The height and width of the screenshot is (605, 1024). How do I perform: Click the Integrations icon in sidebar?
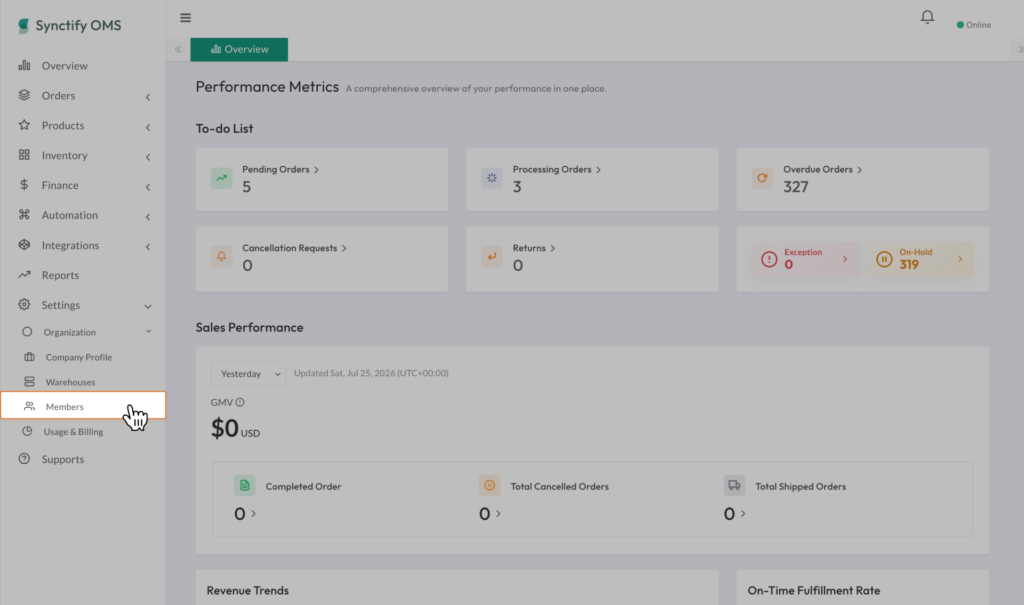pos(24,244)
